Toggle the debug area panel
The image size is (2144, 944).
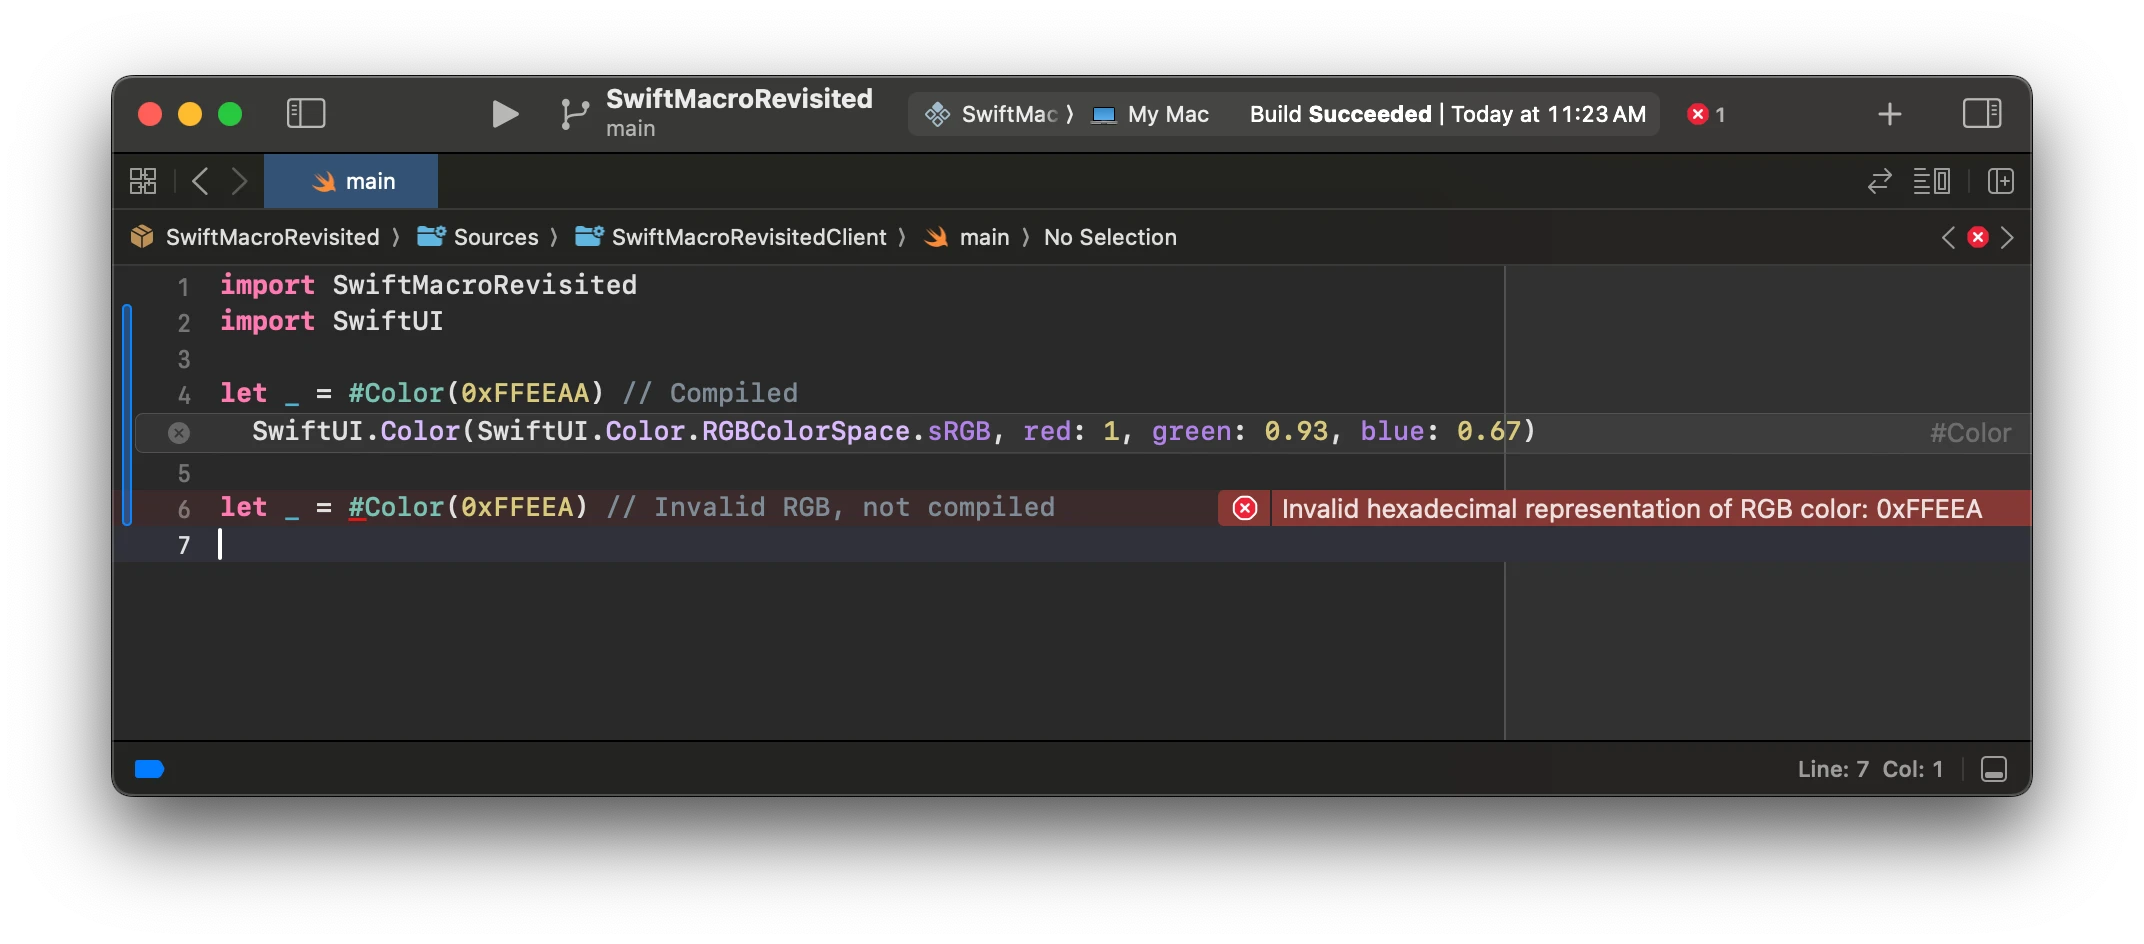pyautogui.click(x=1994, y=769)
